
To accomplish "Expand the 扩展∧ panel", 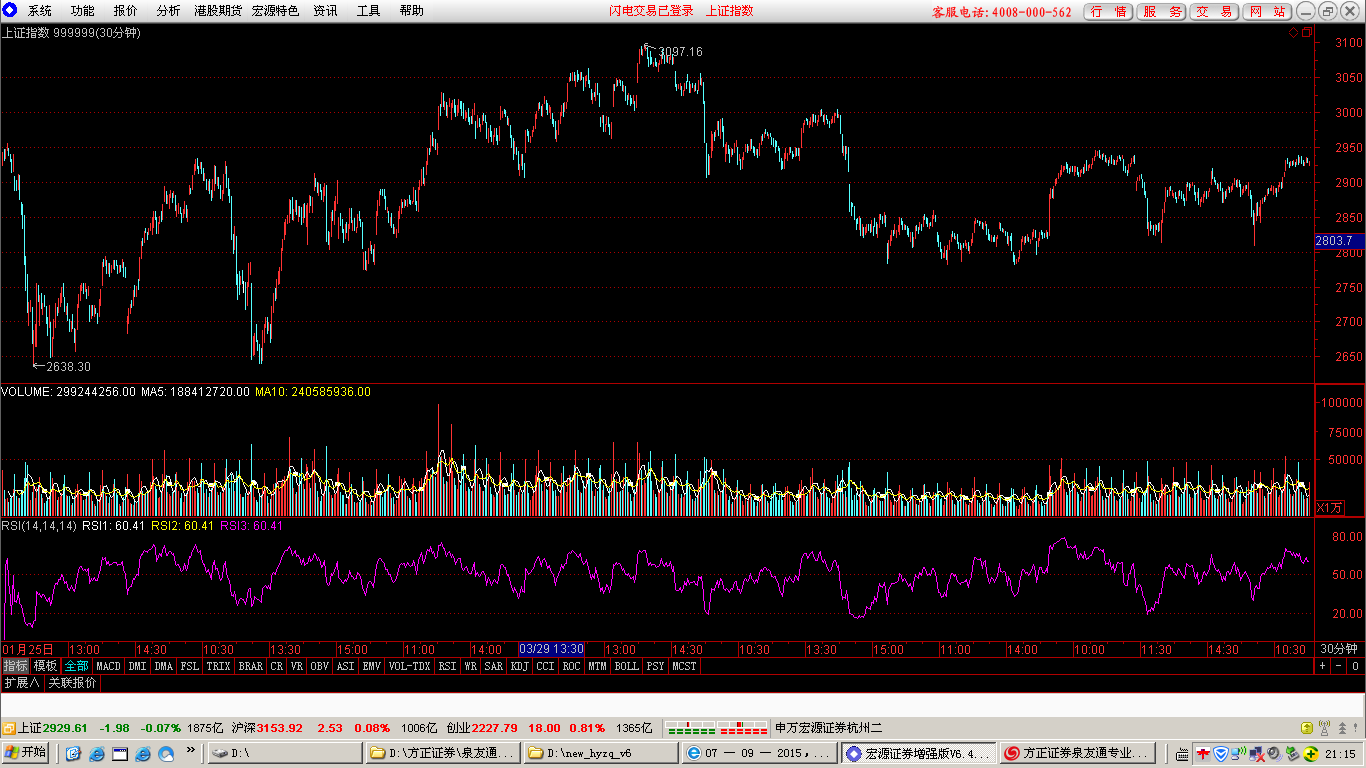I will point(22,683).
